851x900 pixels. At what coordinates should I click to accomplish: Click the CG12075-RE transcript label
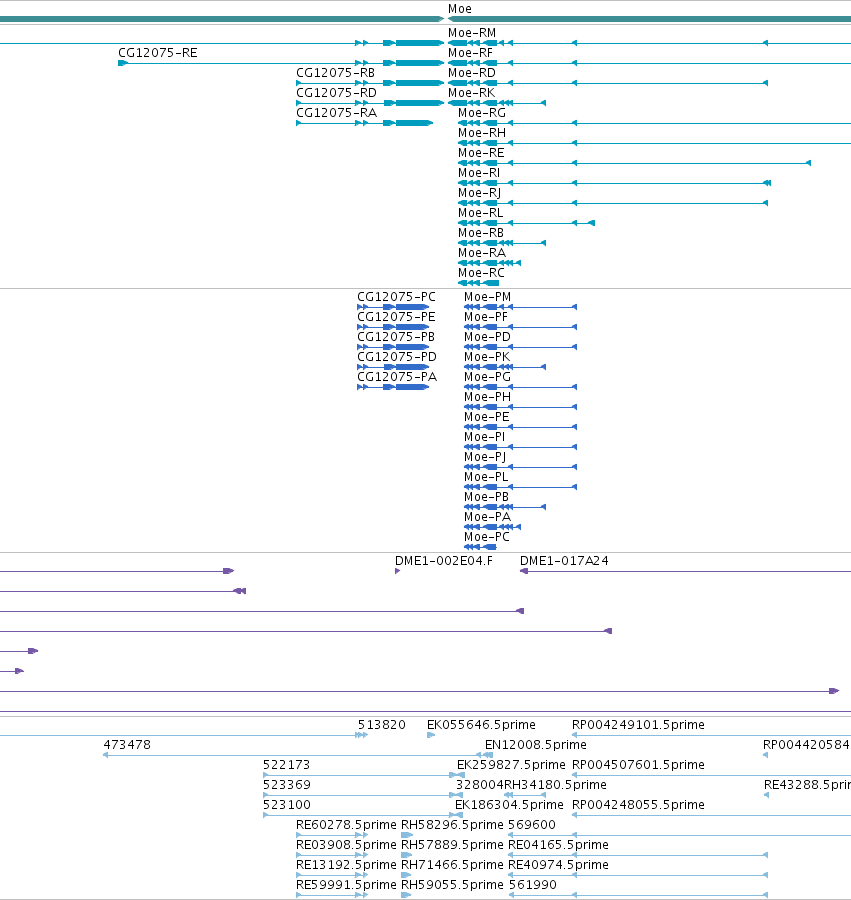coord(158,53)
